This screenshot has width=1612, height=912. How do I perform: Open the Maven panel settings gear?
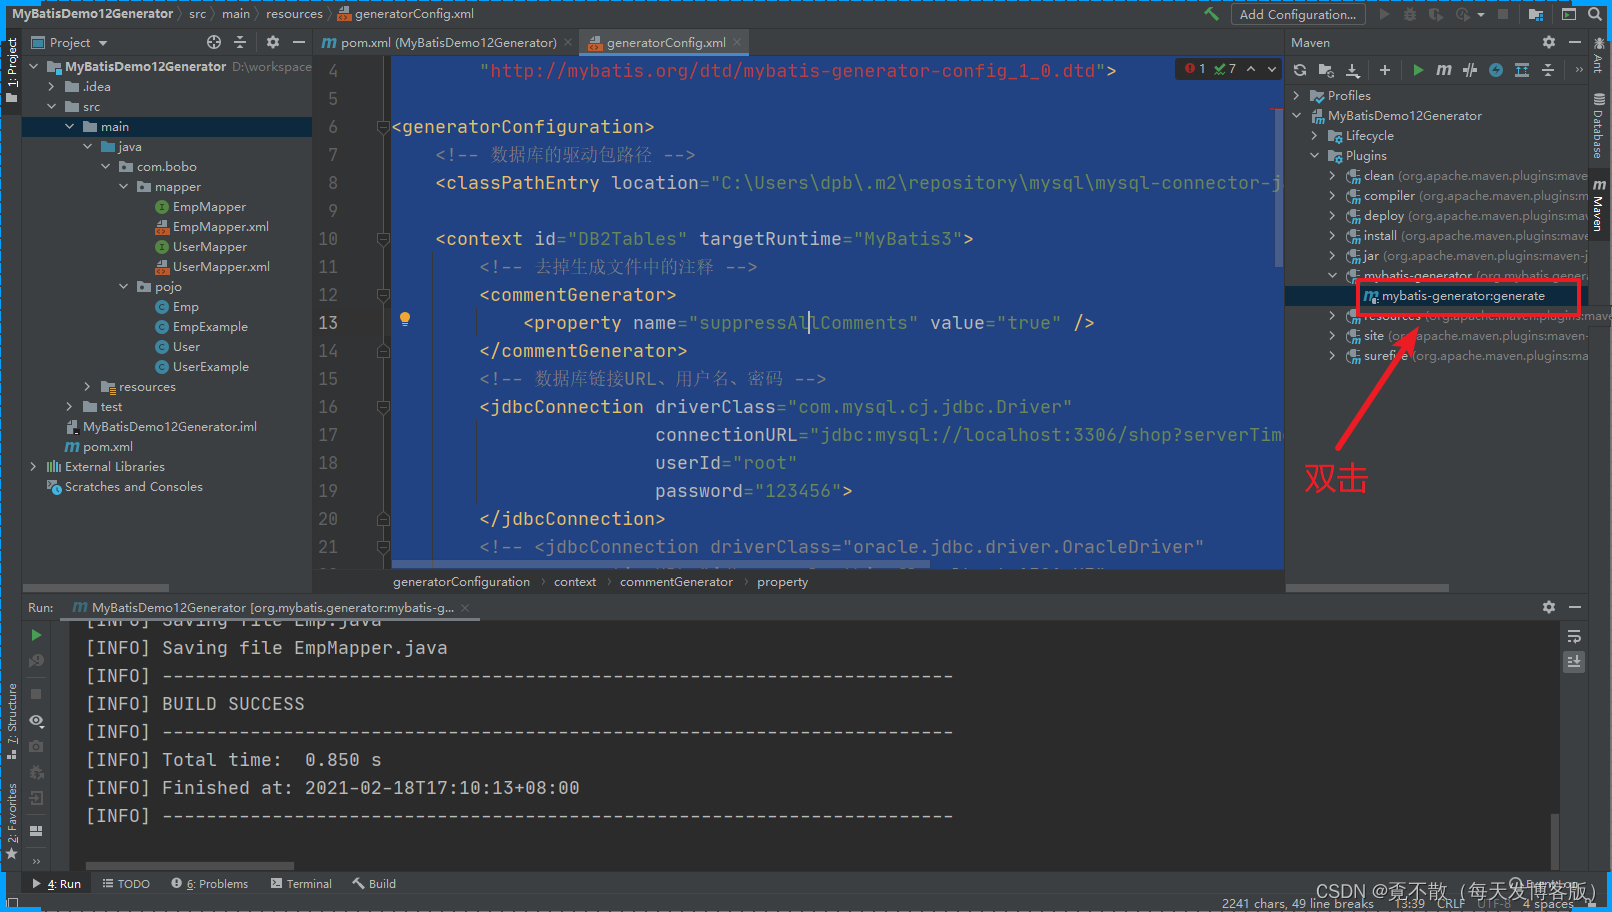click(1548, 42)
